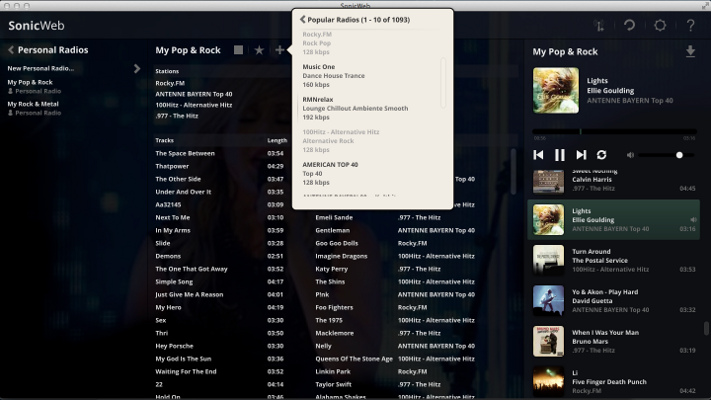Pick AMERICAN TOP 40 in the radio list
711x400 pixels.
point(330,164)
